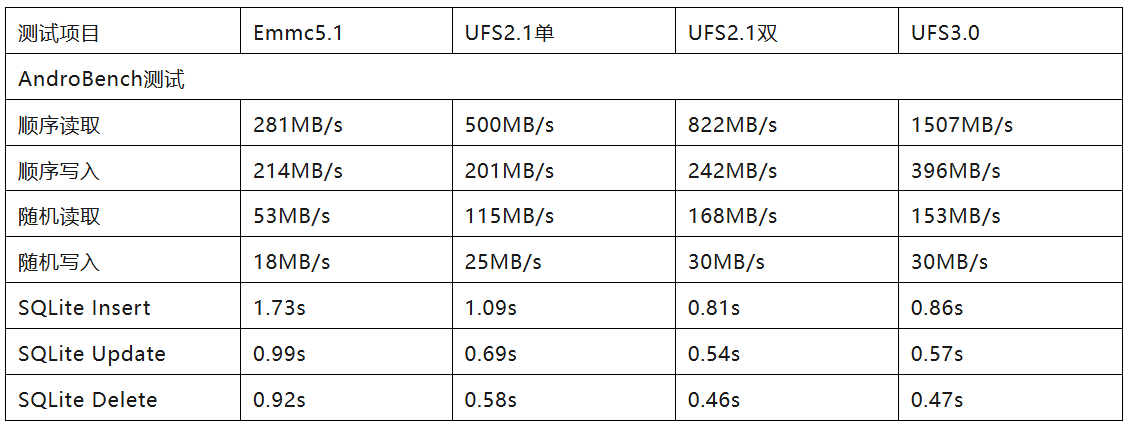Click the 随机读取 row label

(x=59, y=216)
